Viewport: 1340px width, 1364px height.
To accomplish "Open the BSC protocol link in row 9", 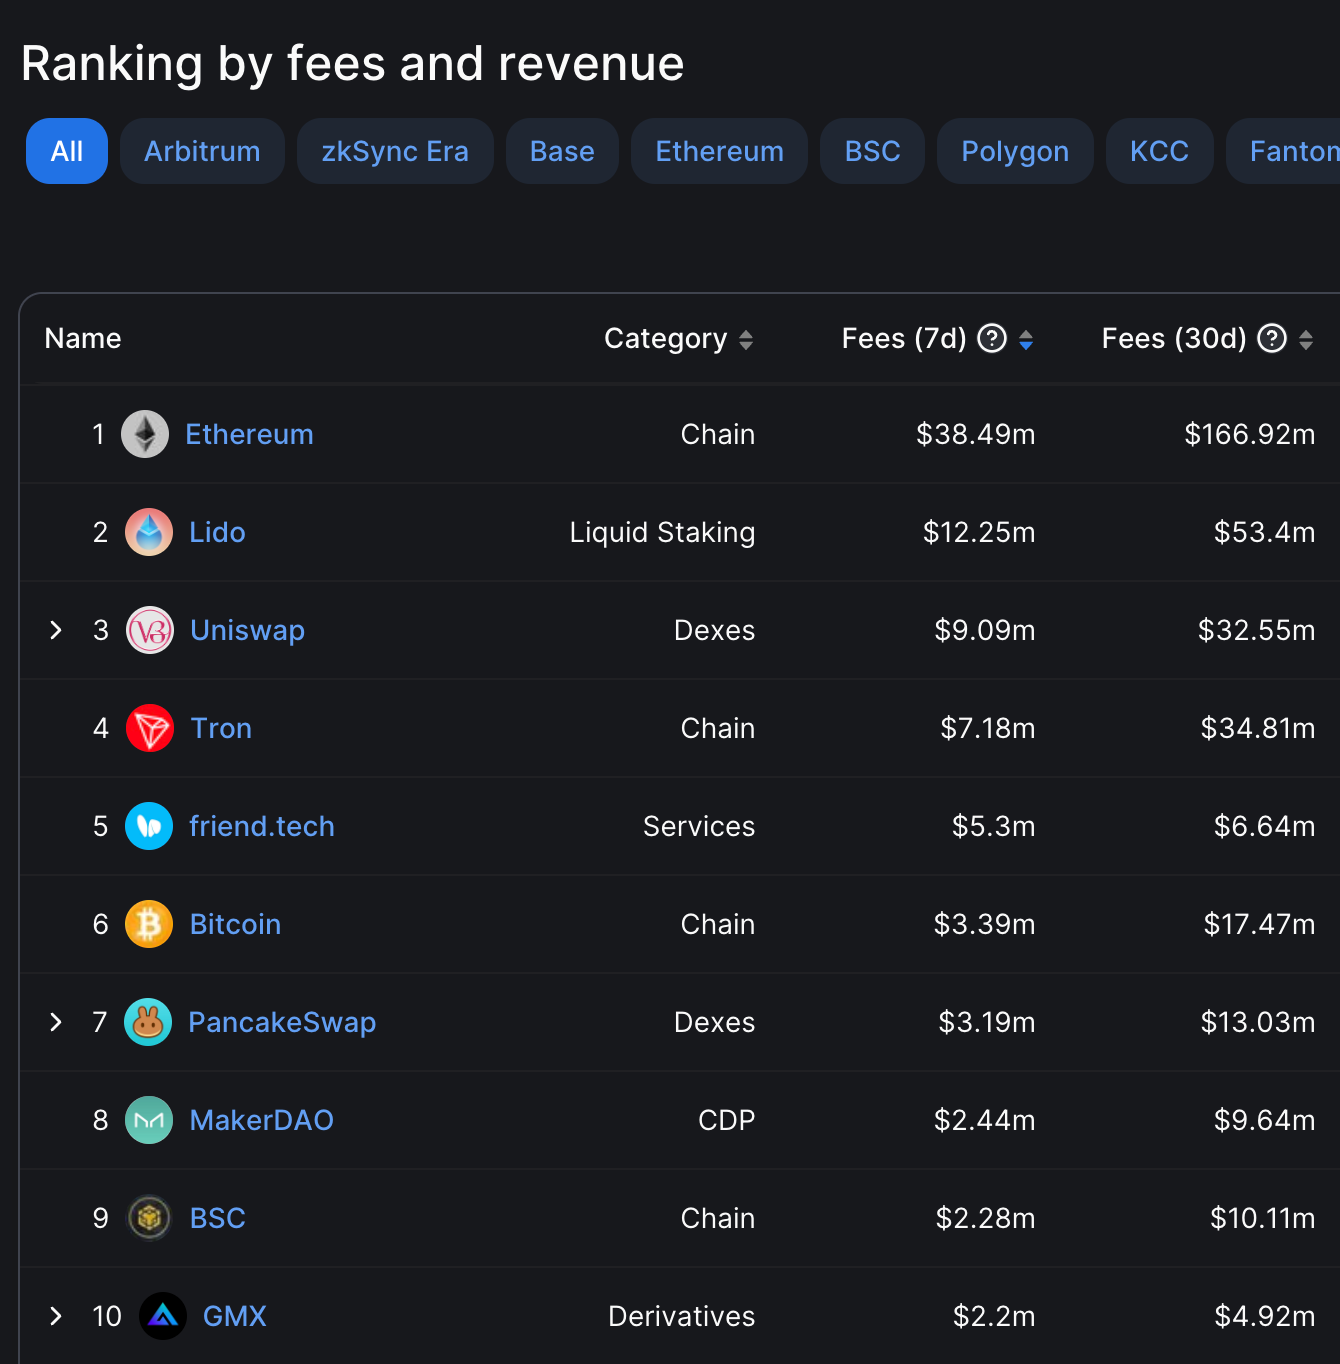I will [x=218, y=1218].
